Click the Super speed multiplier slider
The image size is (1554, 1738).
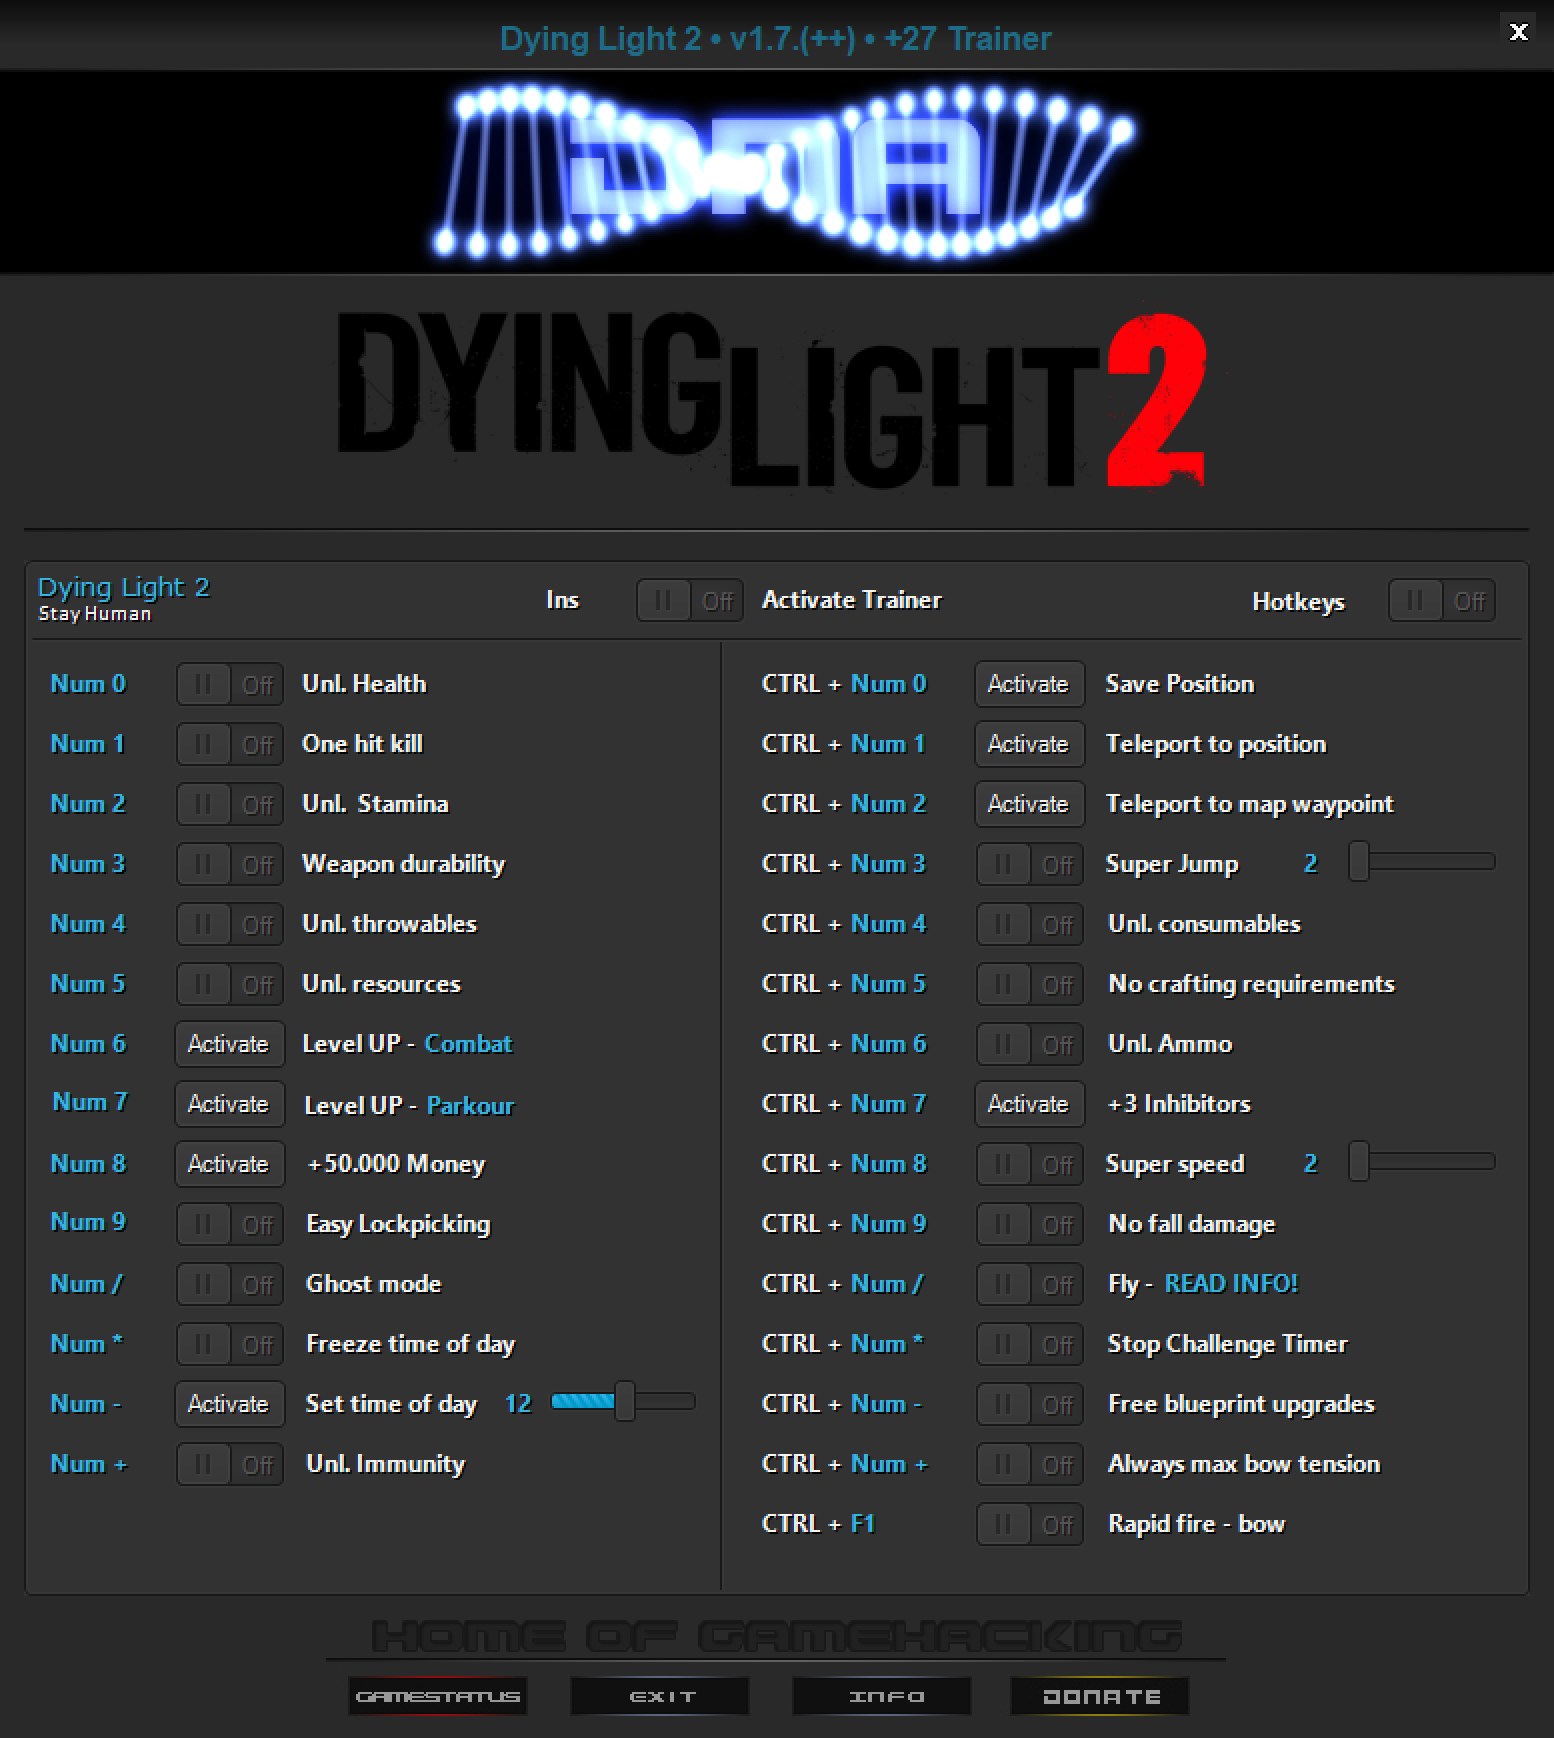pos(1422,1162)
